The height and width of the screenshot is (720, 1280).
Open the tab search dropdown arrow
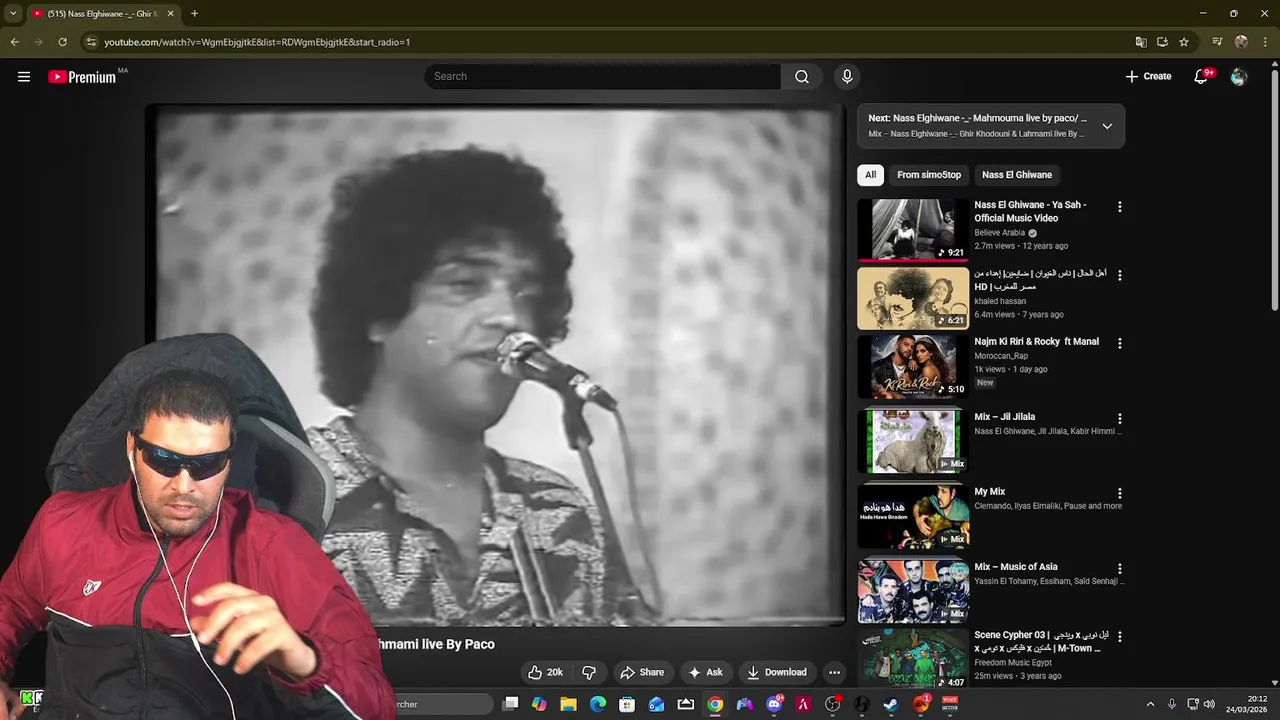click(x=13, y=14)
